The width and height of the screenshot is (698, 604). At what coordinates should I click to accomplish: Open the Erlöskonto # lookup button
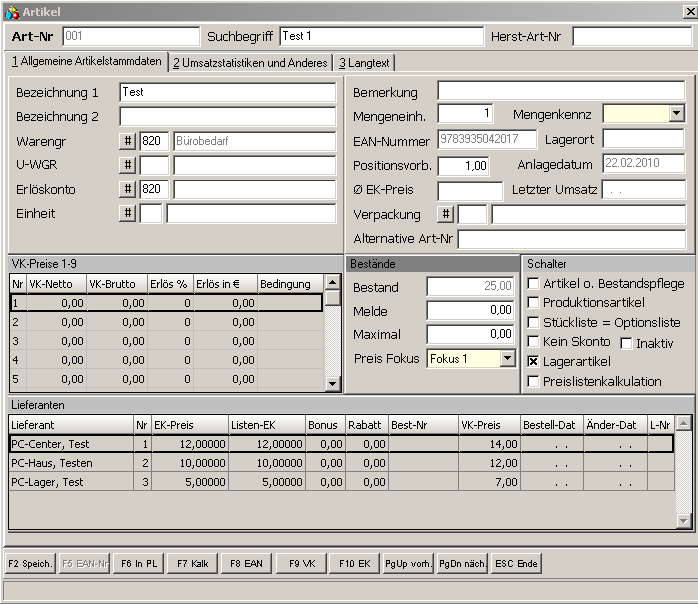[x=128, y=189]
